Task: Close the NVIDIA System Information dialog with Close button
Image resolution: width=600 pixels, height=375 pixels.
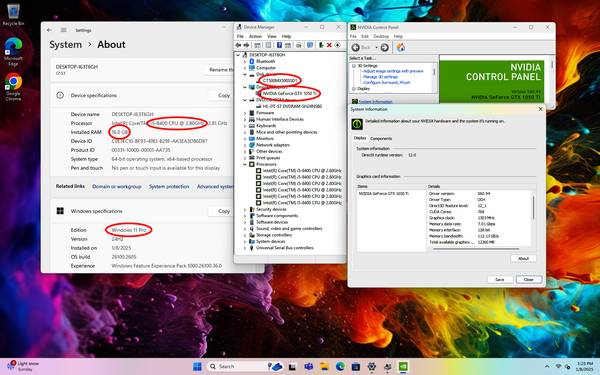Action: pos(529,280)
